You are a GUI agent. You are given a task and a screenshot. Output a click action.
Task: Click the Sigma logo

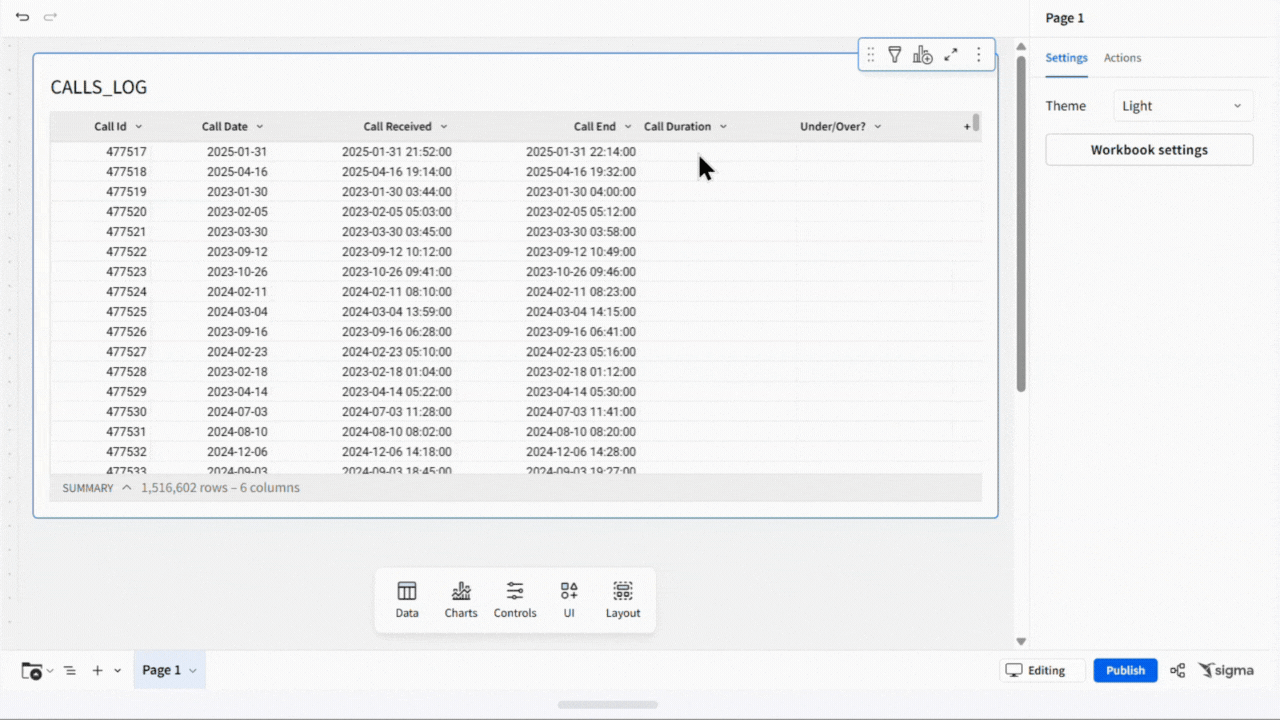(x=1226, y=671)
